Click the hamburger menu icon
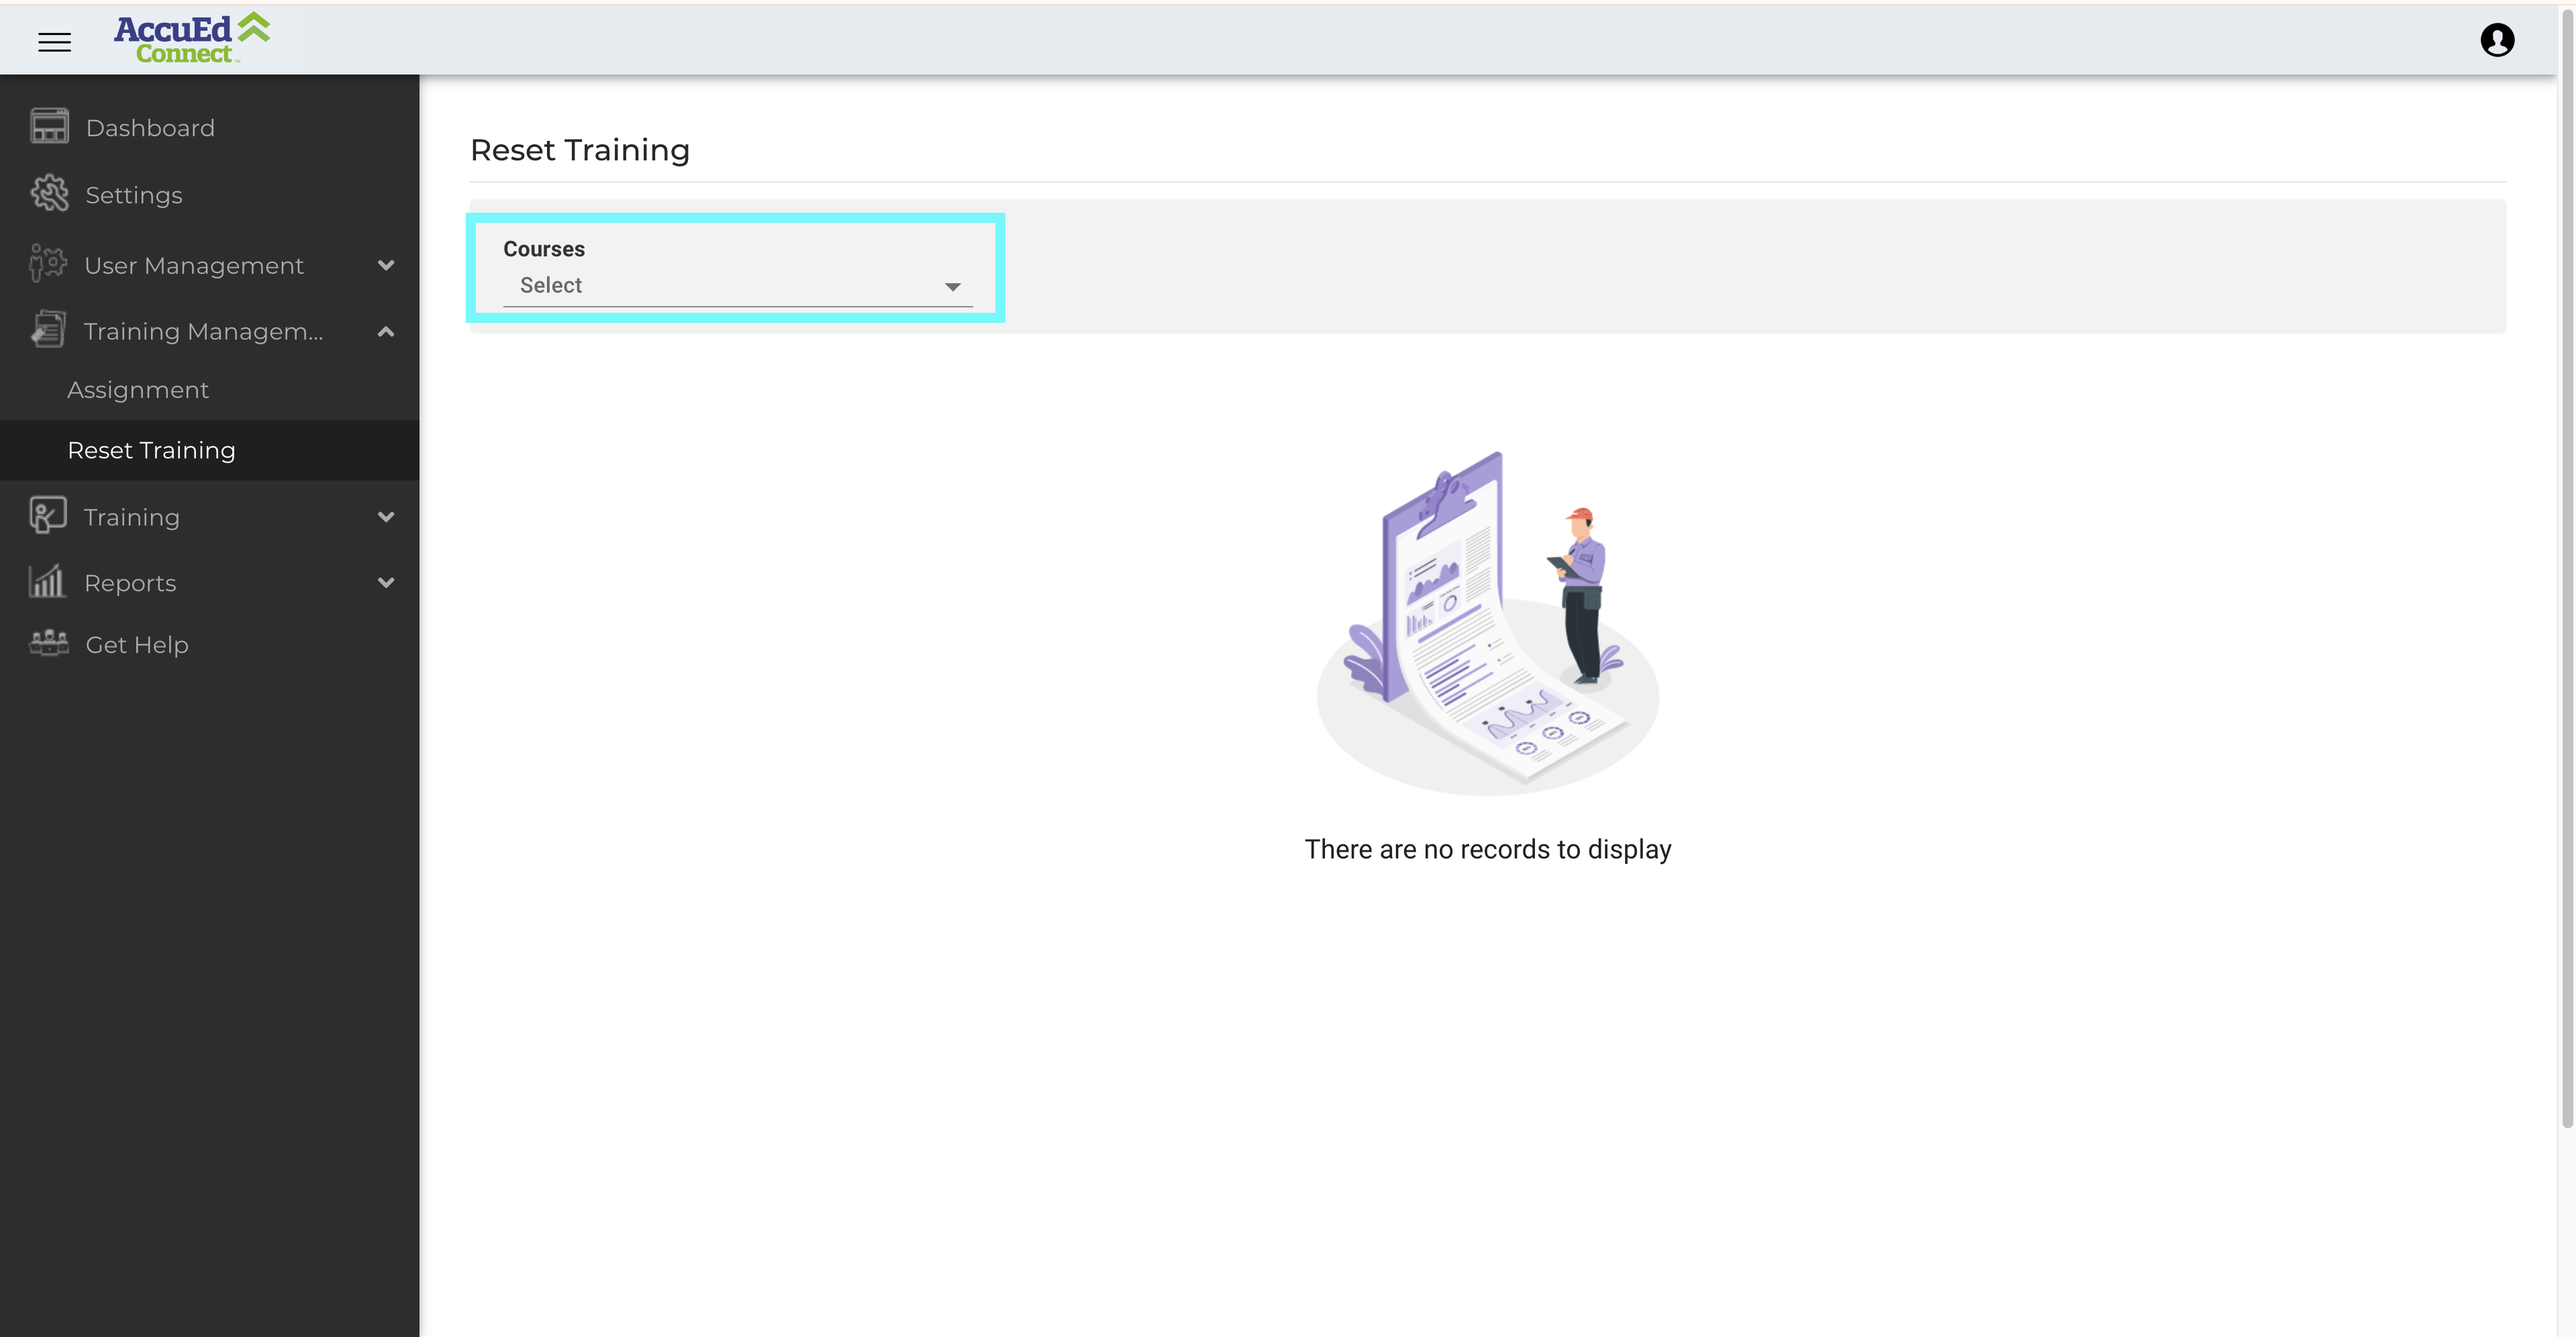2576x1337 pixels. (54, 42)
